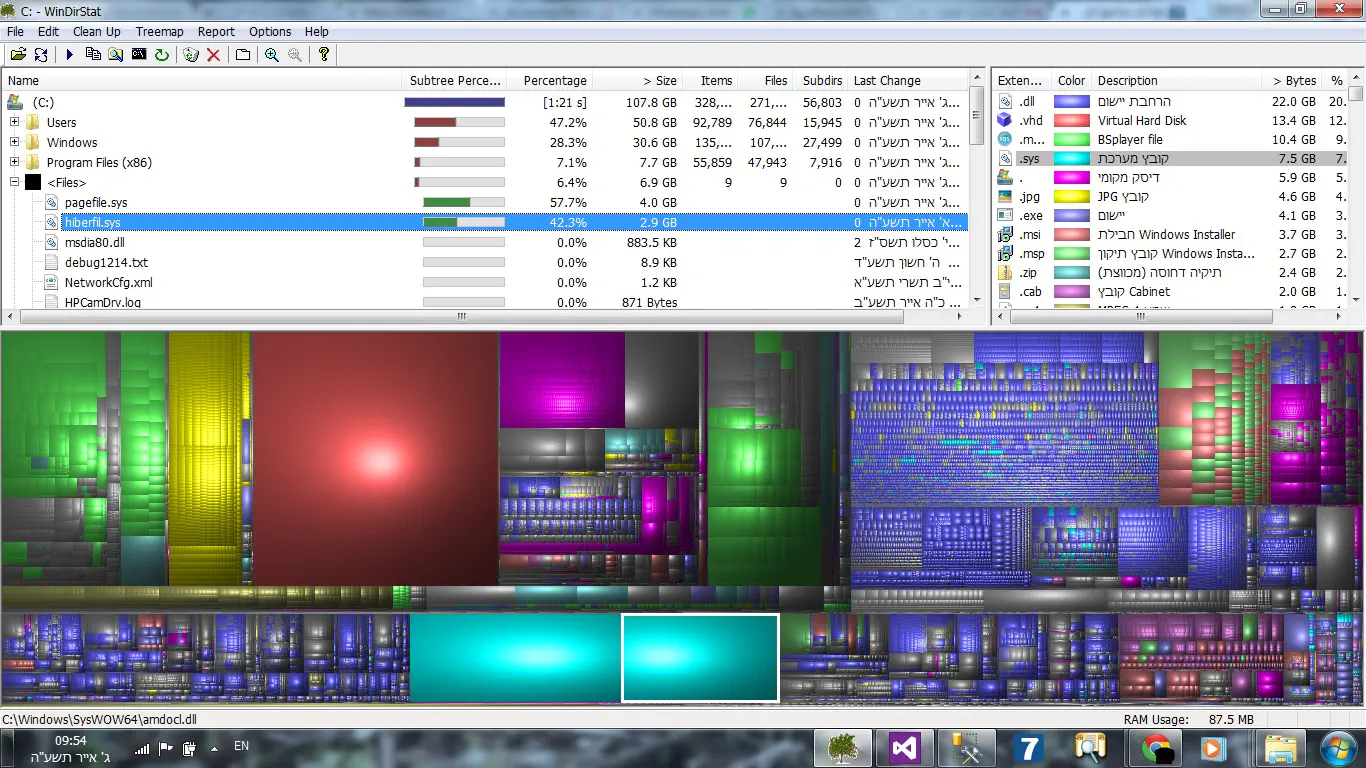Zoom in on the treemap
This screenshot has height=768, width=1366.
[x=271, y=55]
